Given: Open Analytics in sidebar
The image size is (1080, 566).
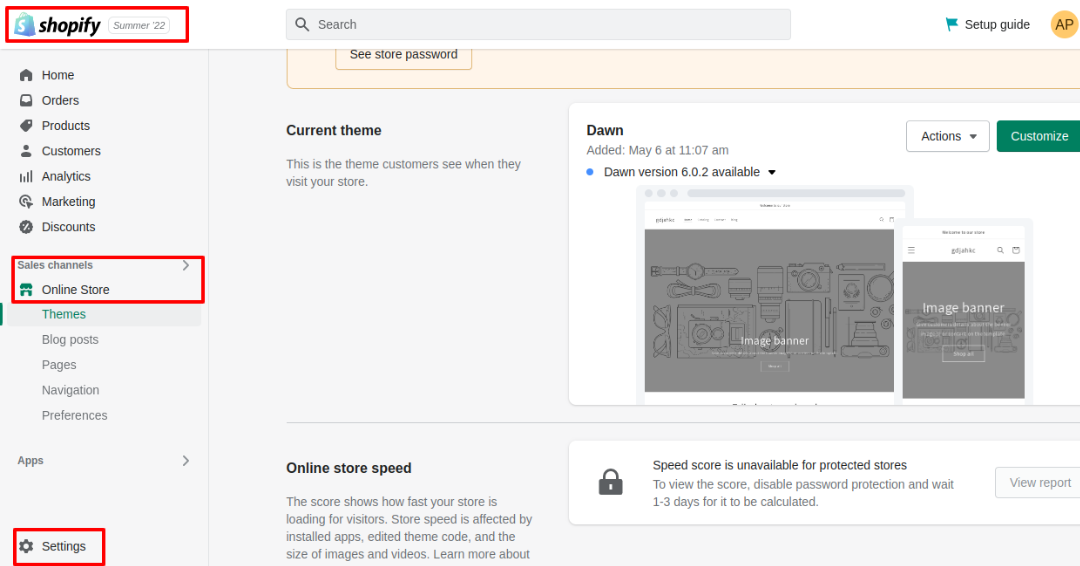Looking at the screenshot, I should coord(66,176).
